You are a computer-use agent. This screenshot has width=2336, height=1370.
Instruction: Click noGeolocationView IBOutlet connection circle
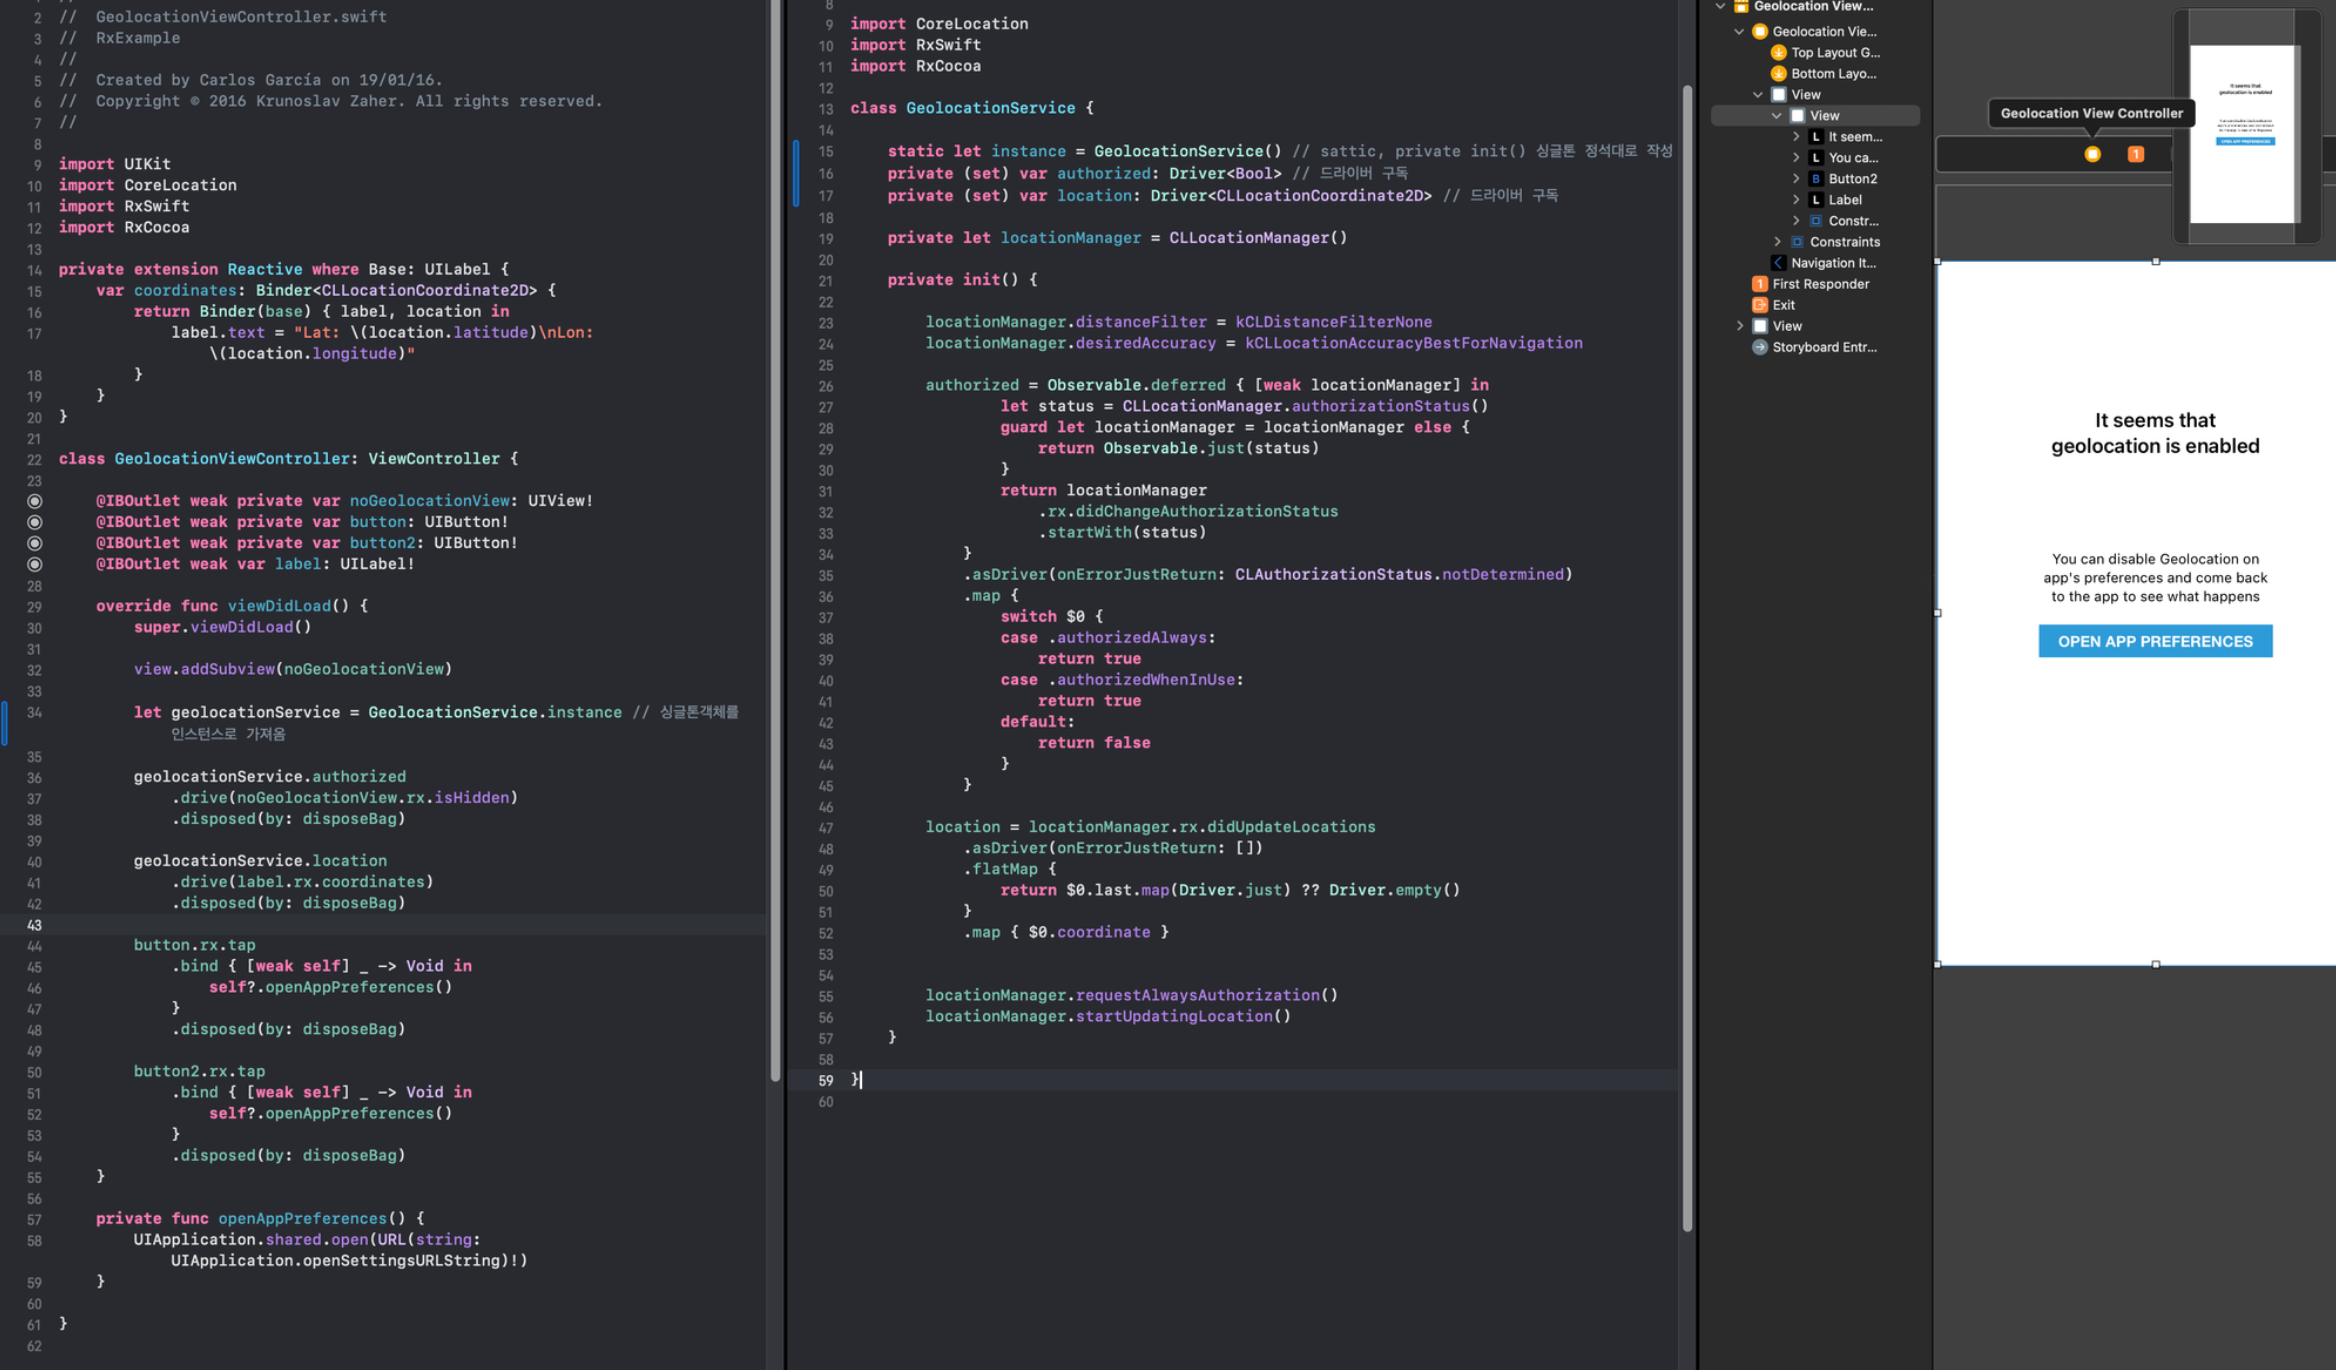point(34,501)
